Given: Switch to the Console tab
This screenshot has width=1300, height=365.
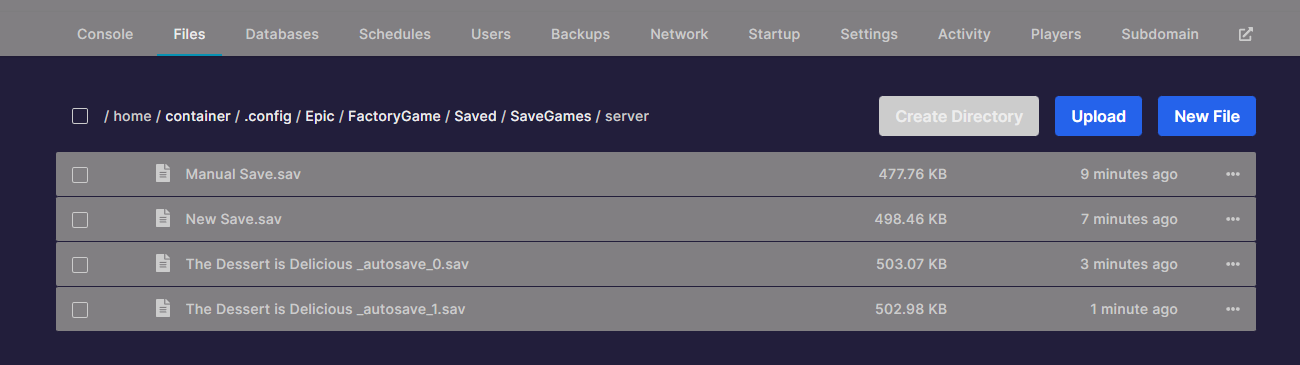Looking at the screenshot, I should tap(105, 34).
